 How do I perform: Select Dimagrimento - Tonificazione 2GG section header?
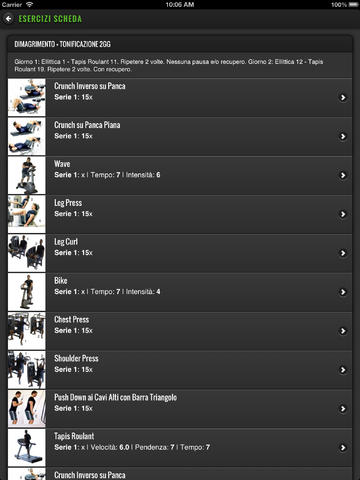[62, 44]
